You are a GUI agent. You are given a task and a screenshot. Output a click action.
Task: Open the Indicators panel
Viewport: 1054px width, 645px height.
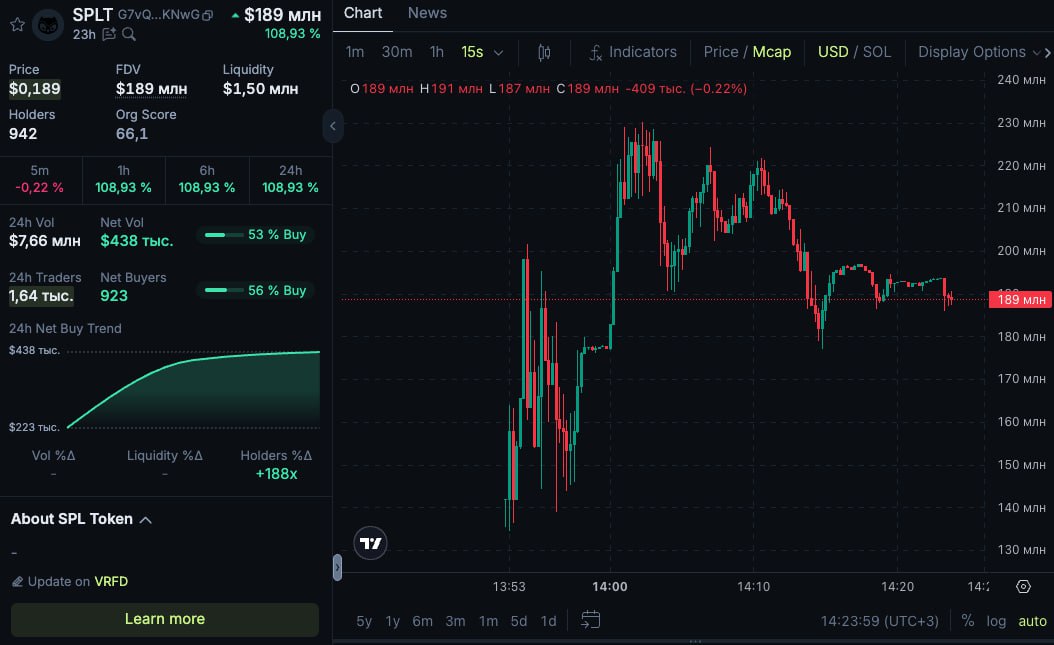tap(632, 52)
